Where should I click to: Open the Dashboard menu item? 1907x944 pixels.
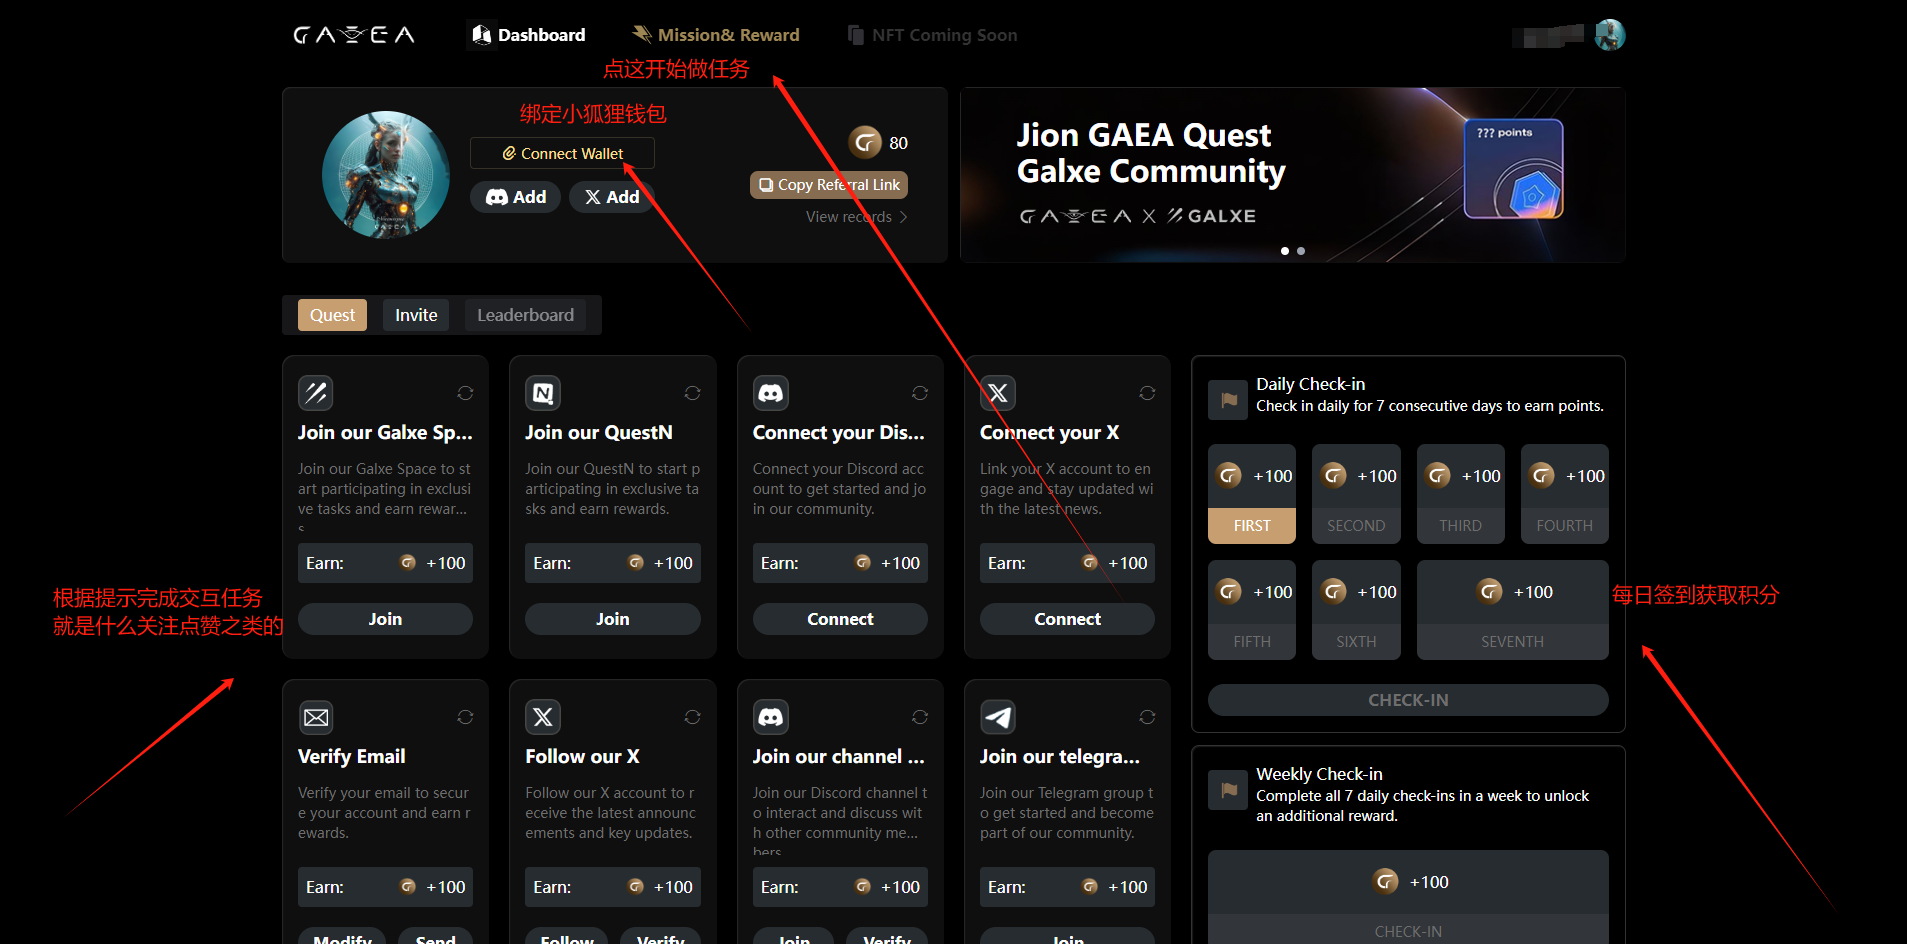(528, 35)
